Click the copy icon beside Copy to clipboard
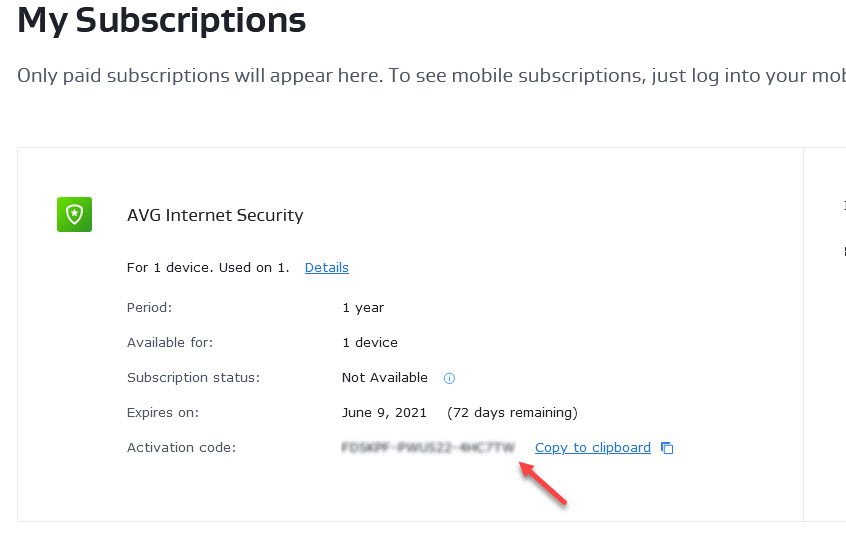The height and width of the screenshot is (542, 846). [667, 448]
